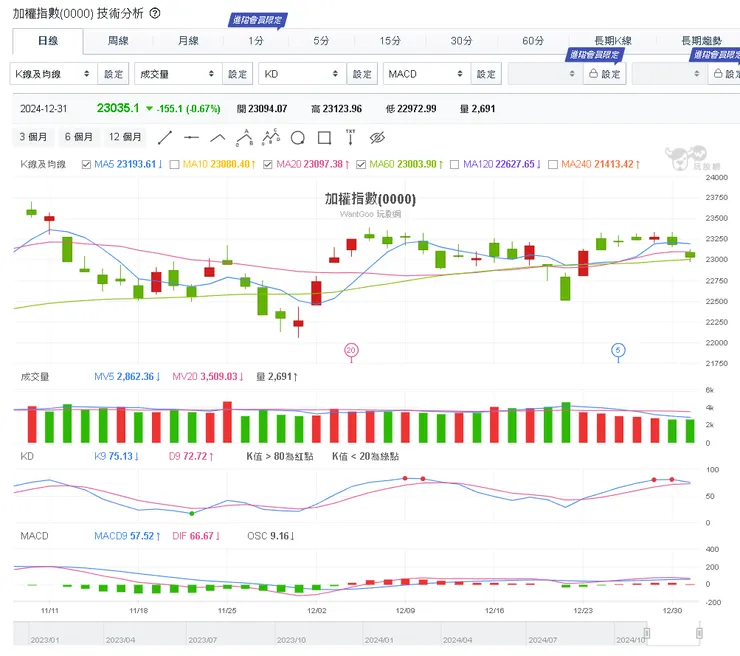Switch to the 周線 weekly tab
The height and width of the screenshot is (656, 740).
coord(118,41)
